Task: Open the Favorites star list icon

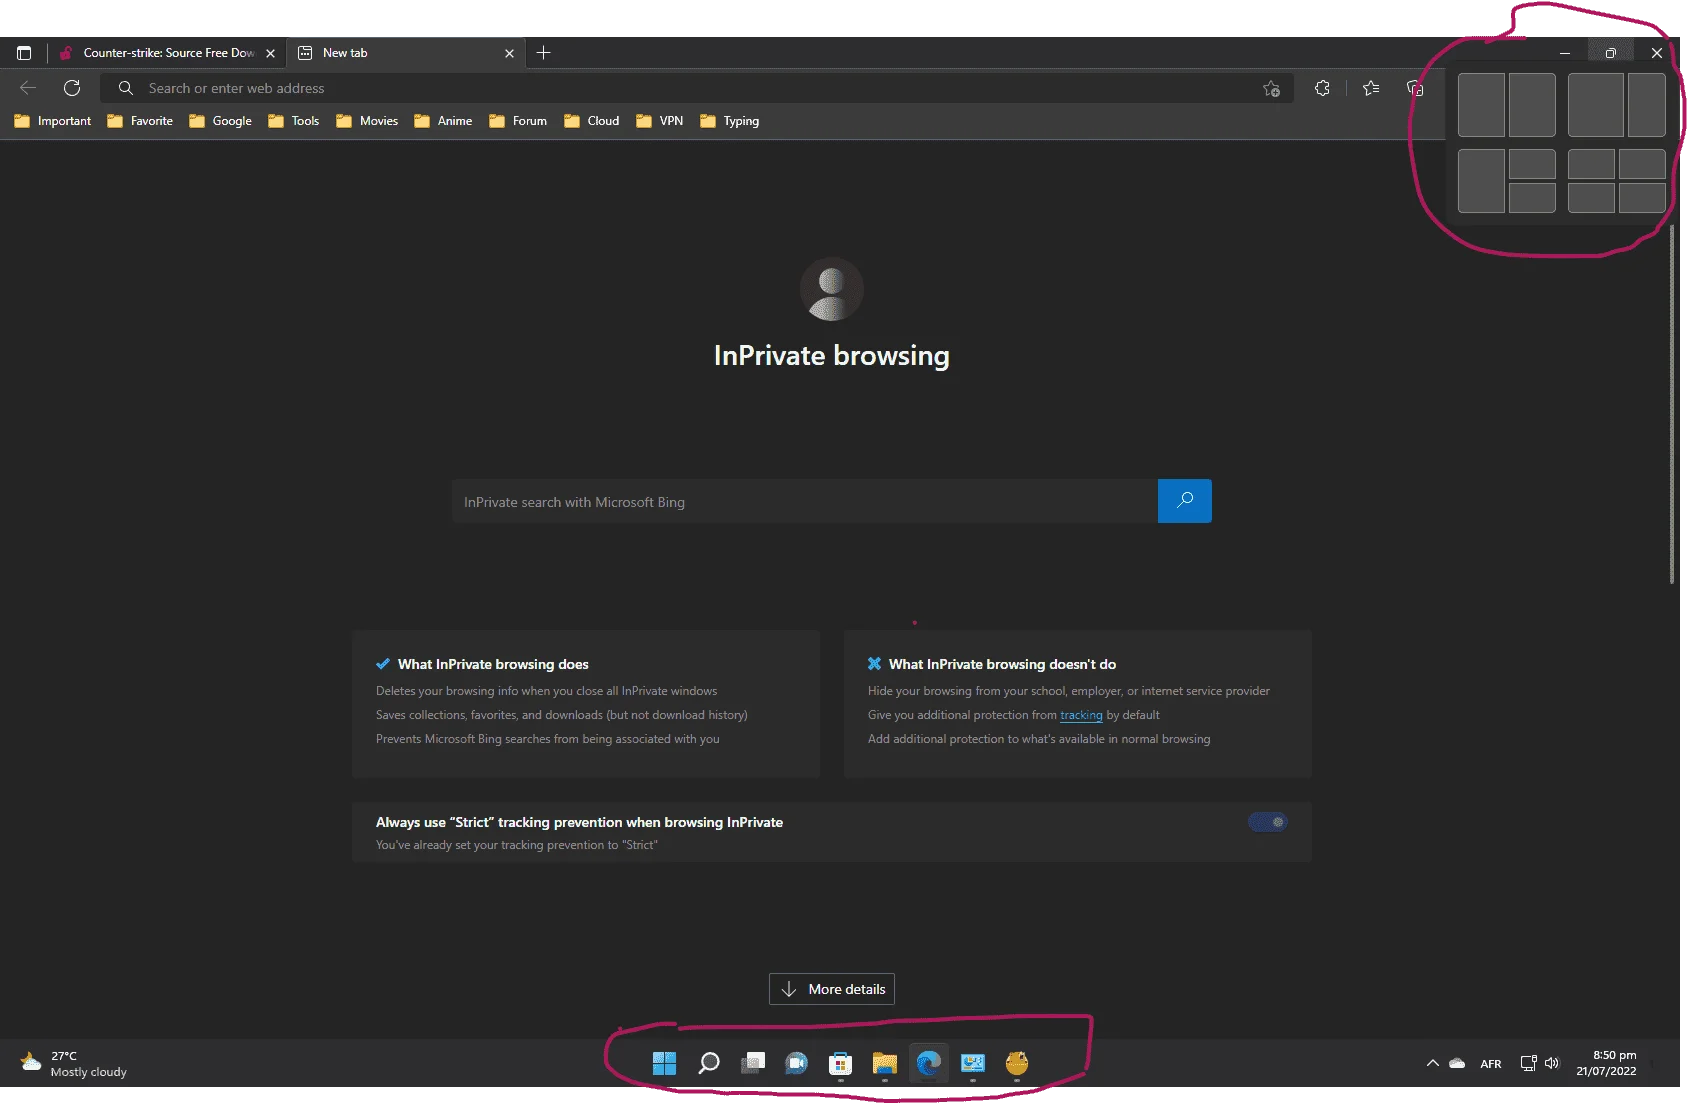Action: (x=1371, y=88)
